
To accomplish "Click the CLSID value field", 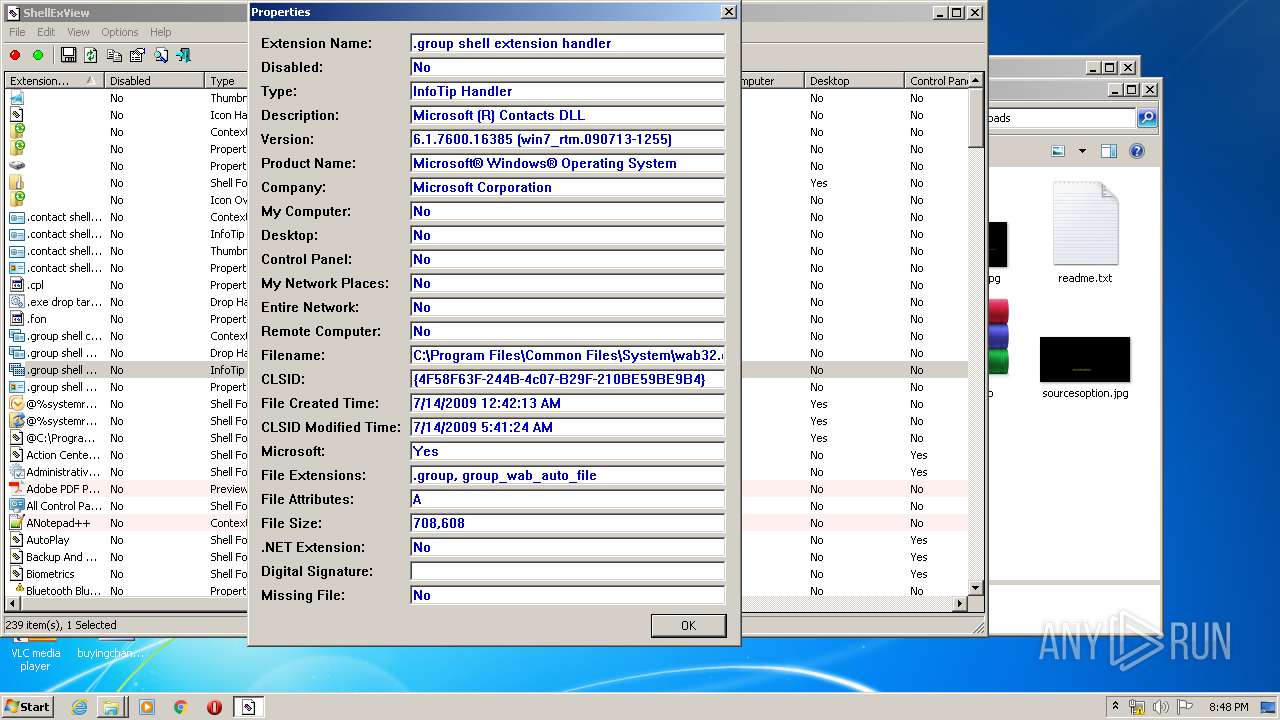I will pos(567,379).
